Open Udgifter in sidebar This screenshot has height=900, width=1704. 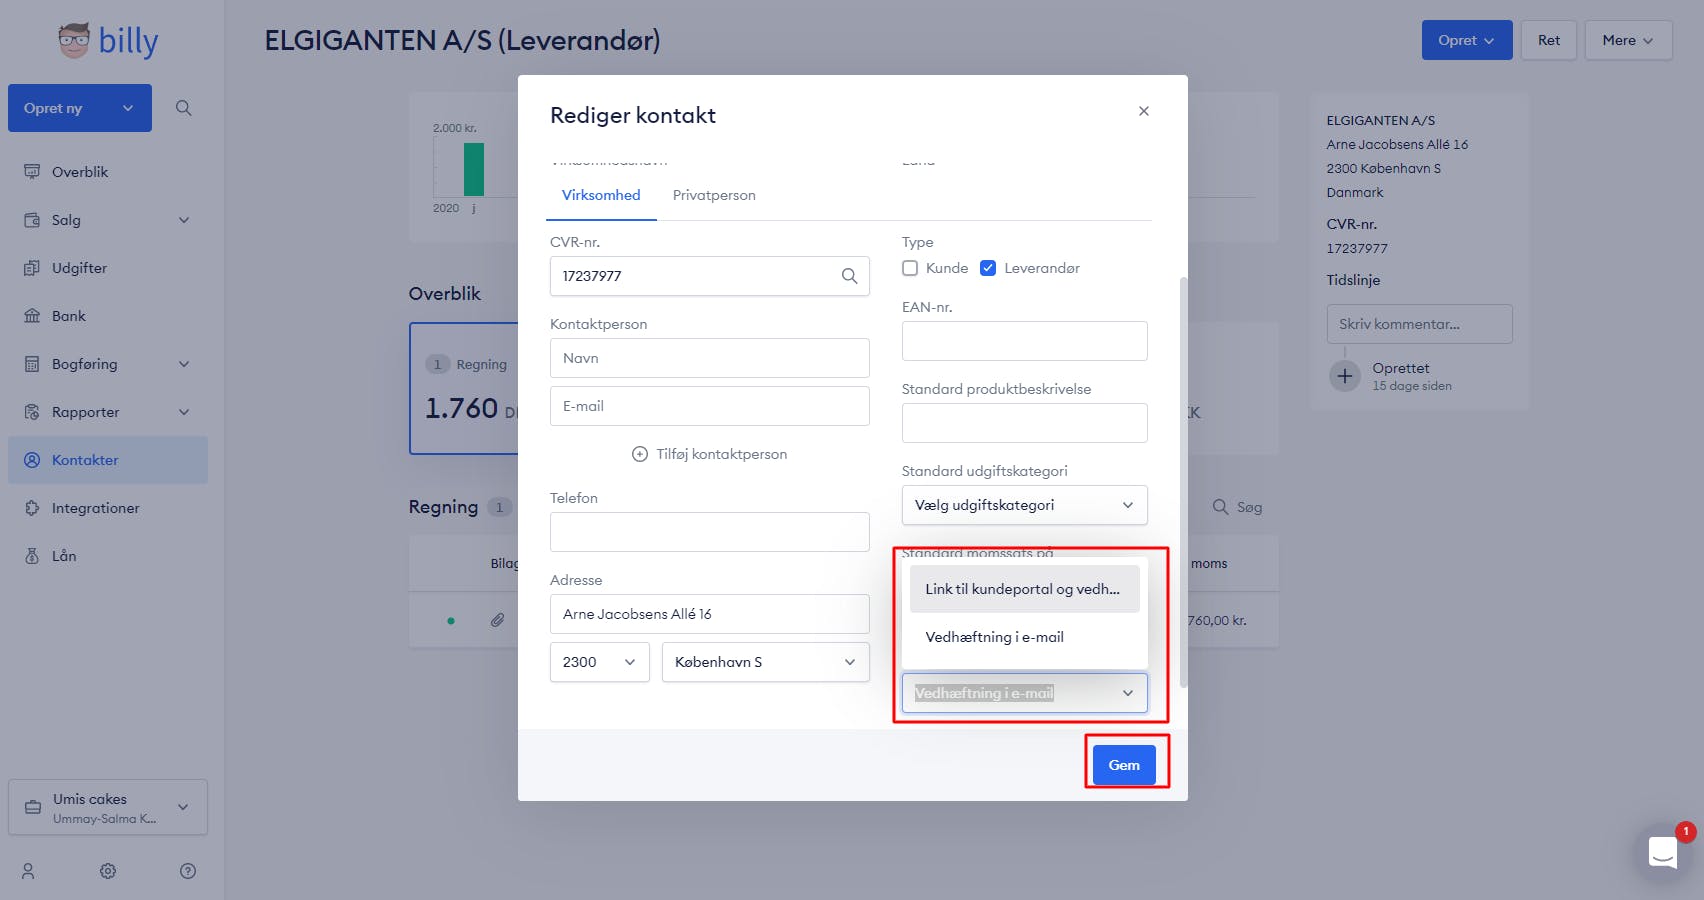(x=108, y=268)
